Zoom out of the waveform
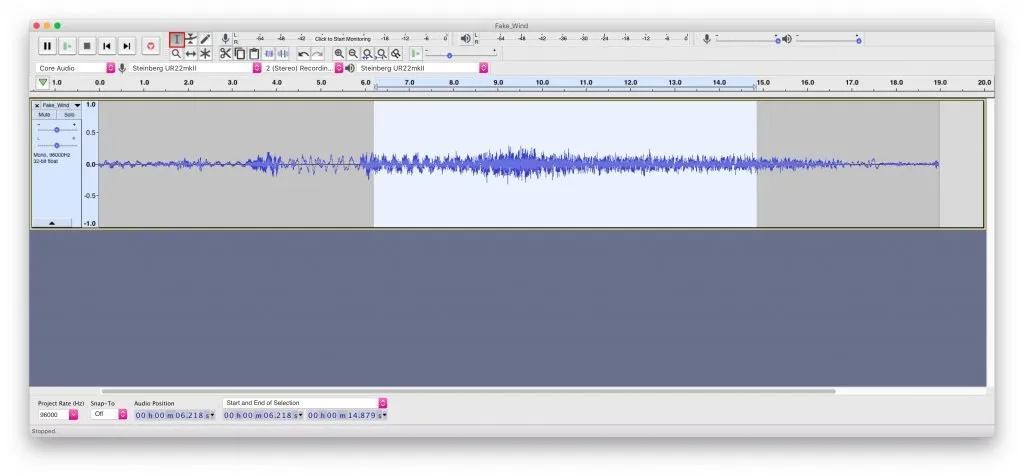1024x476 pixels. coord(353,54)
